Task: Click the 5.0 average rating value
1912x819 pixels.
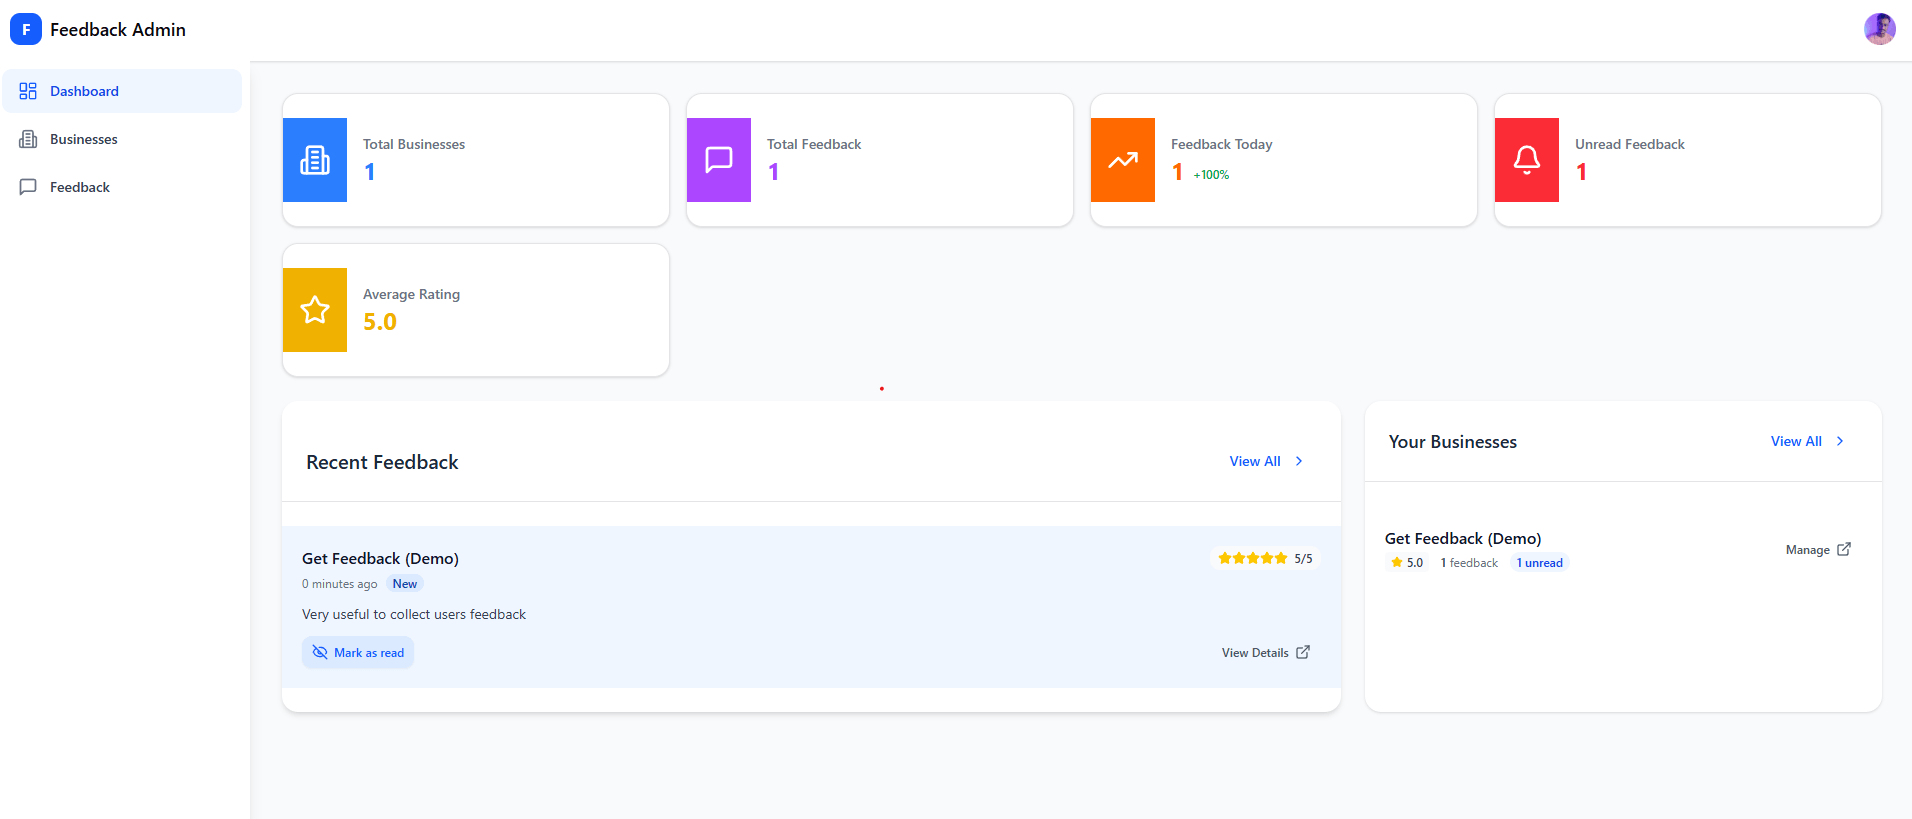Action: (380, 322)
